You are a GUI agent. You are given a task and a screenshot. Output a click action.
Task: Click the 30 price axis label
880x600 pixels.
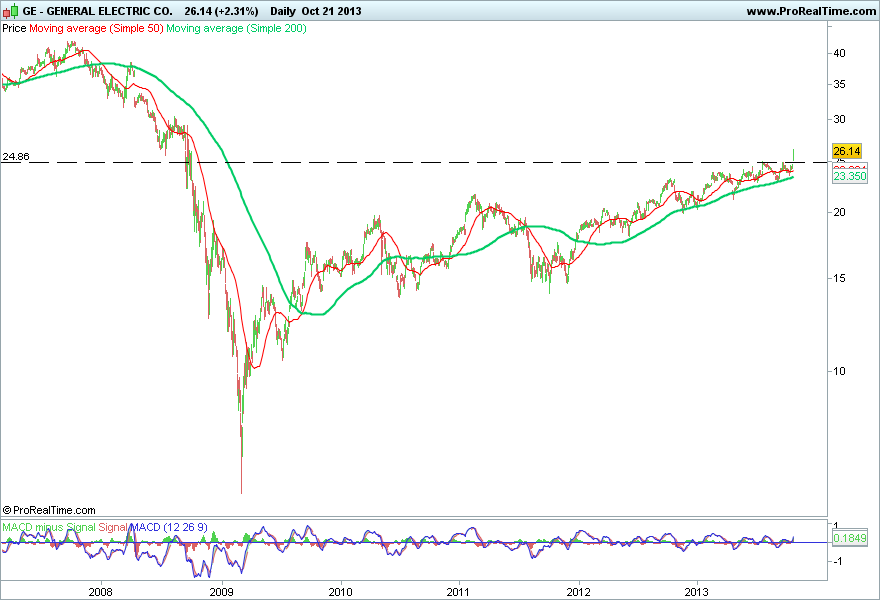coord(840,119)
